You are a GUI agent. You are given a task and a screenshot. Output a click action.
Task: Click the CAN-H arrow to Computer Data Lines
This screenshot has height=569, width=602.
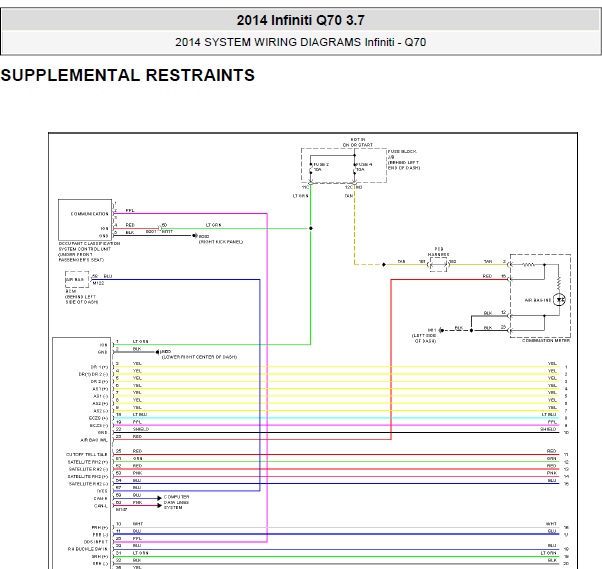point(159,498)
